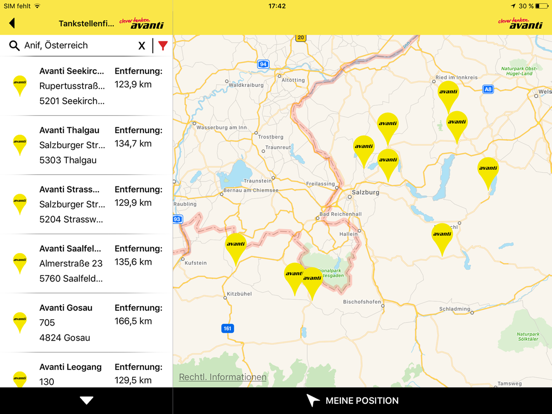Viewport: 552px width, 414px height.
Task: Click the magnifier search icon
Action: 14,45
